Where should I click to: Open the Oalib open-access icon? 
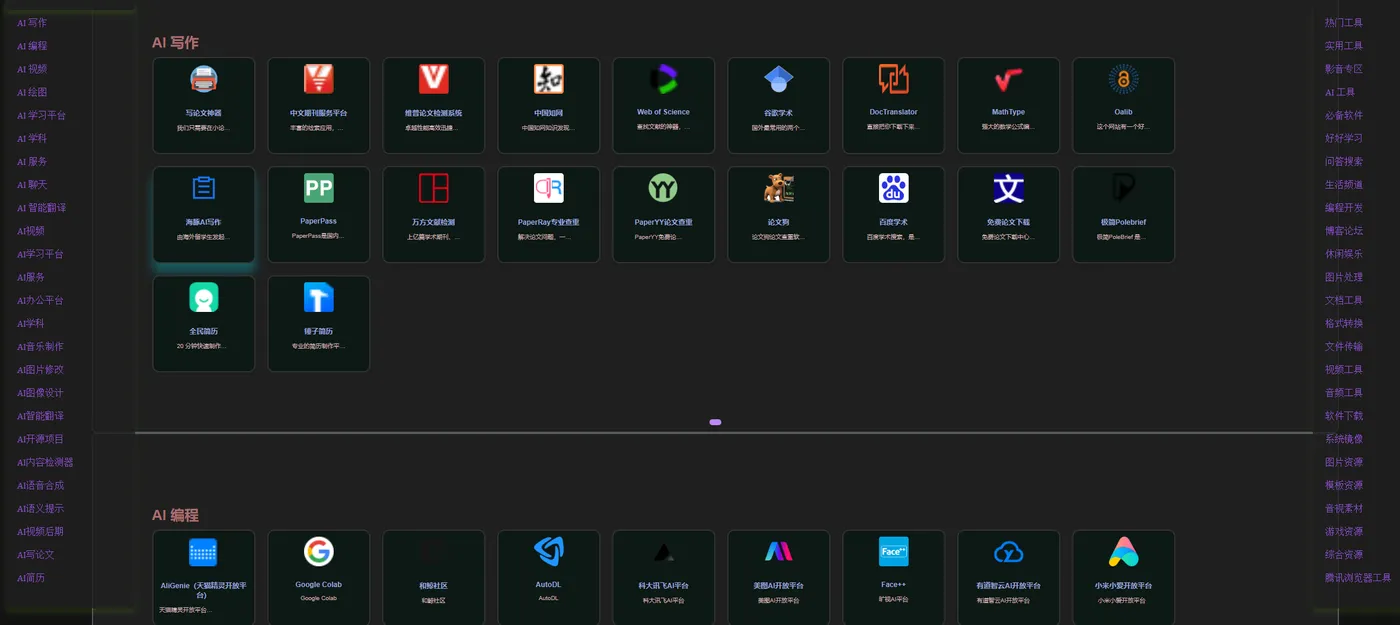1124,79
